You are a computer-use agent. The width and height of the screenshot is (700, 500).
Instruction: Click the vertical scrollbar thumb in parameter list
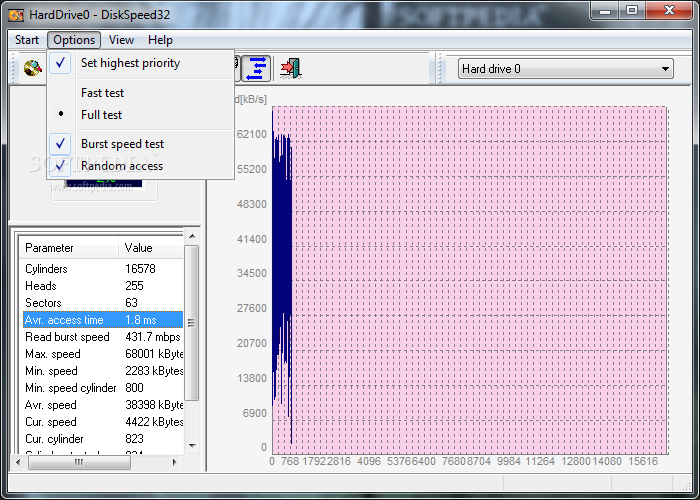click(192, 323)
